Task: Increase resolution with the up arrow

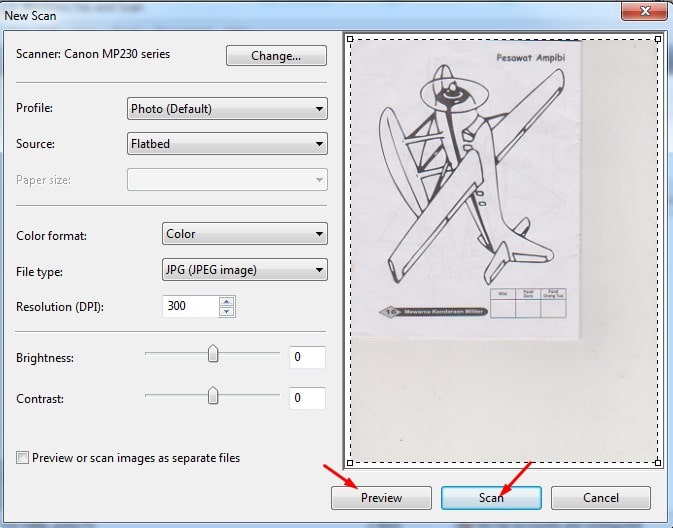Action: tap(227, 301)
